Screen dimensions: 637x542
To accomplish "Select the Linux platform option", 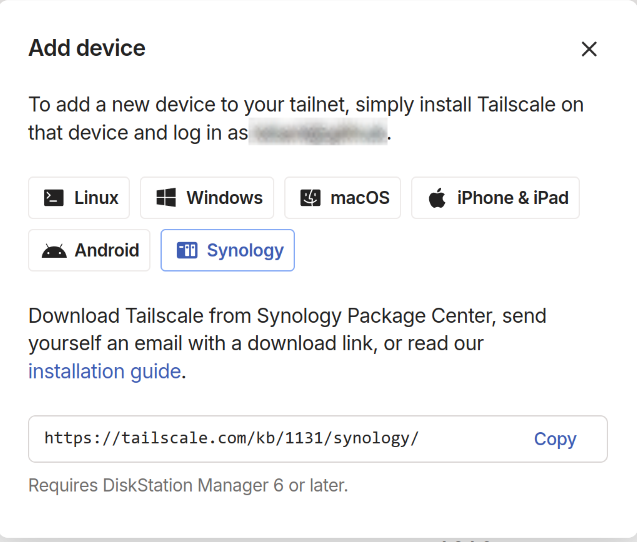I will pyautogui.click(x=80, y=198).
